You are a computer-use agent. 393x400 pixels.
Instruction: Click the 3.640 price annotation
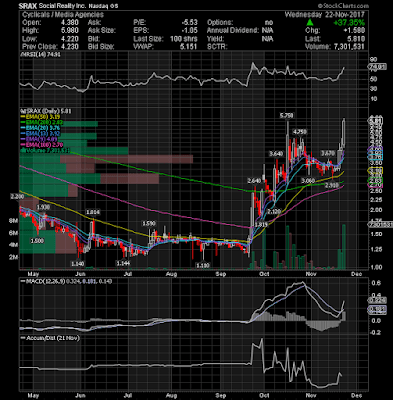pos(276,154)
